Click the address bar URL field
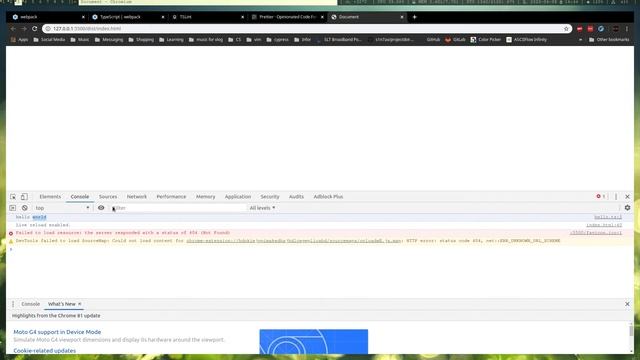Screen dimensions: 640x360 tap(306, 29)
